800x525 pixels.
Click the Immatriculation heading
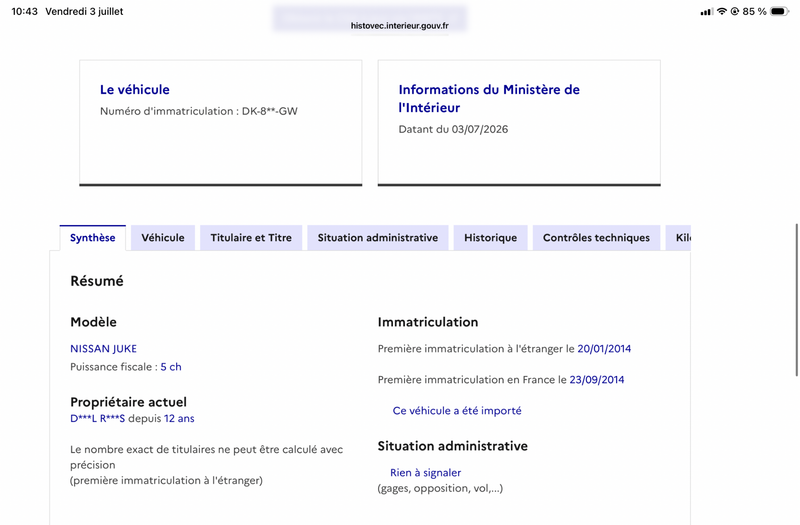(428, 322)
